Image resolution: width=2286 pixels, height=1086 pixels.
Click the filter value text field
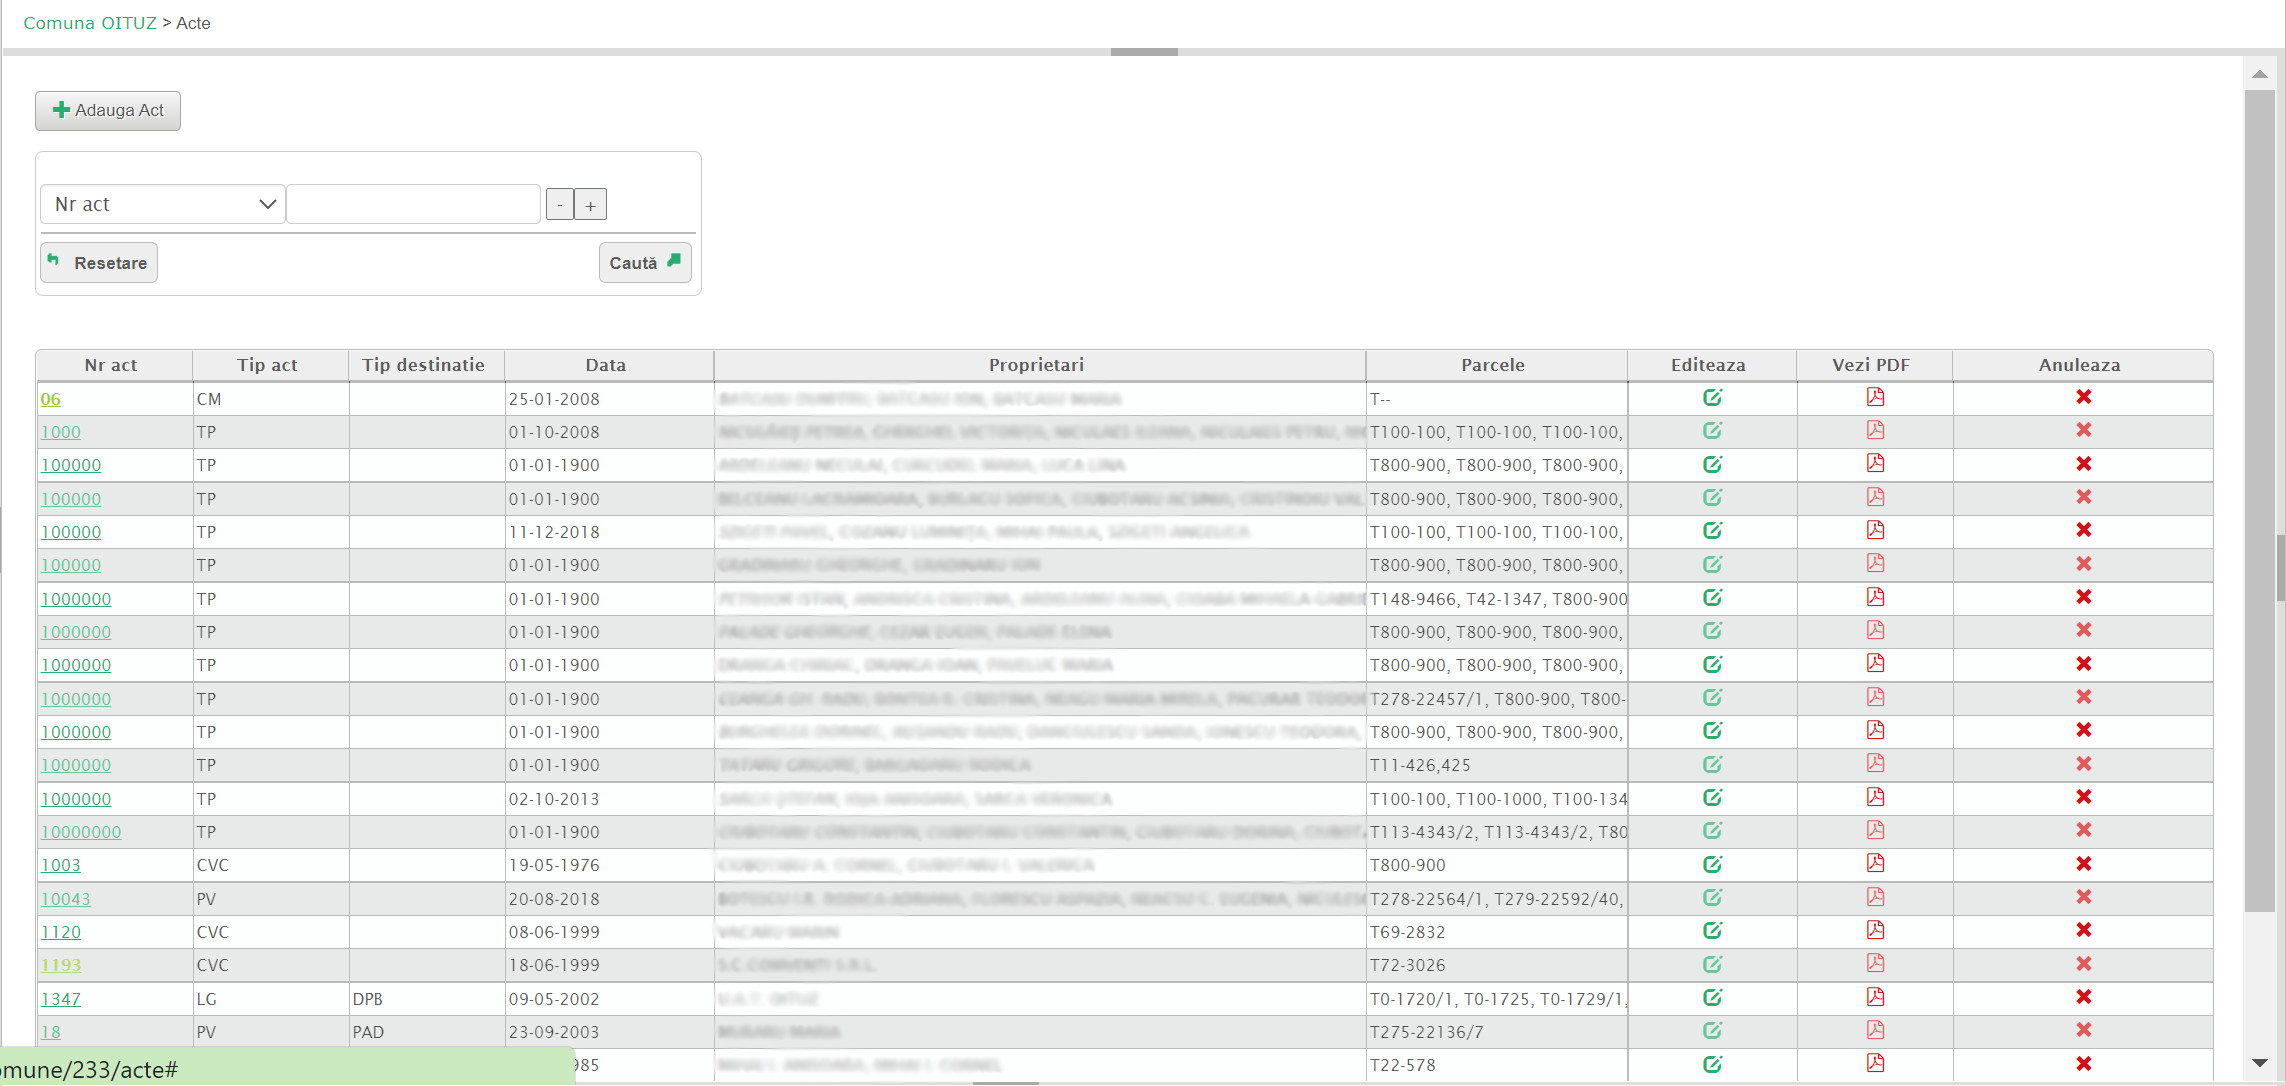[413, 204]
